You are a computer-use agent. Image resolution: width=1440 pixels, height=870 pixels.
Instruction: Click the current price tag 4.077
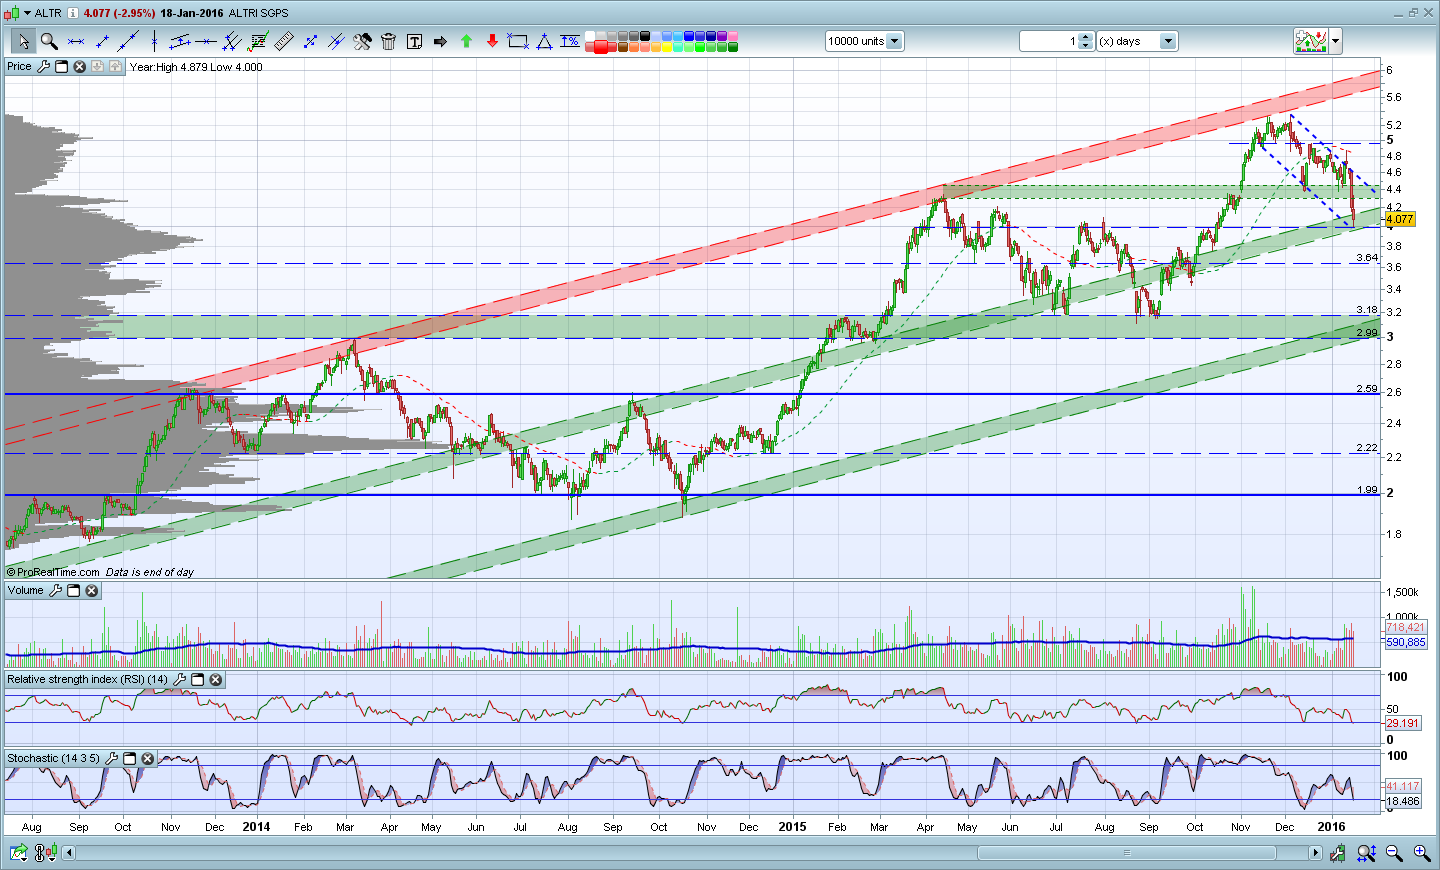1400,219
